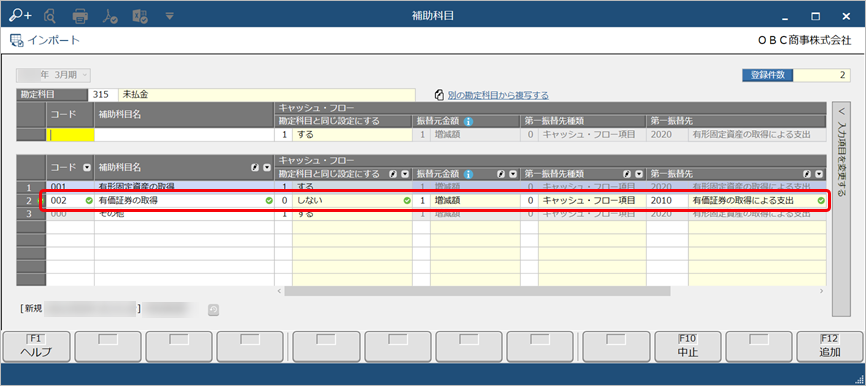Open the lower 第一振替先 column filter dropdown
This screenshot has height=386, width=866.
(x=819, y=173)
